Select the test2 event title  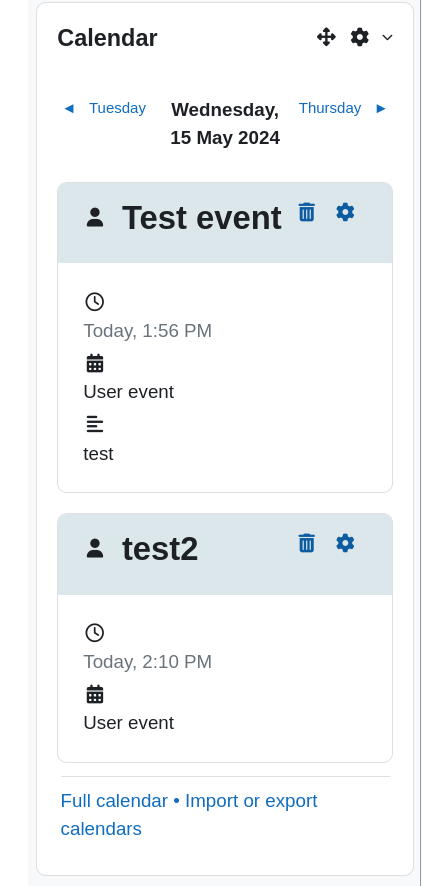tap(160, 549)
